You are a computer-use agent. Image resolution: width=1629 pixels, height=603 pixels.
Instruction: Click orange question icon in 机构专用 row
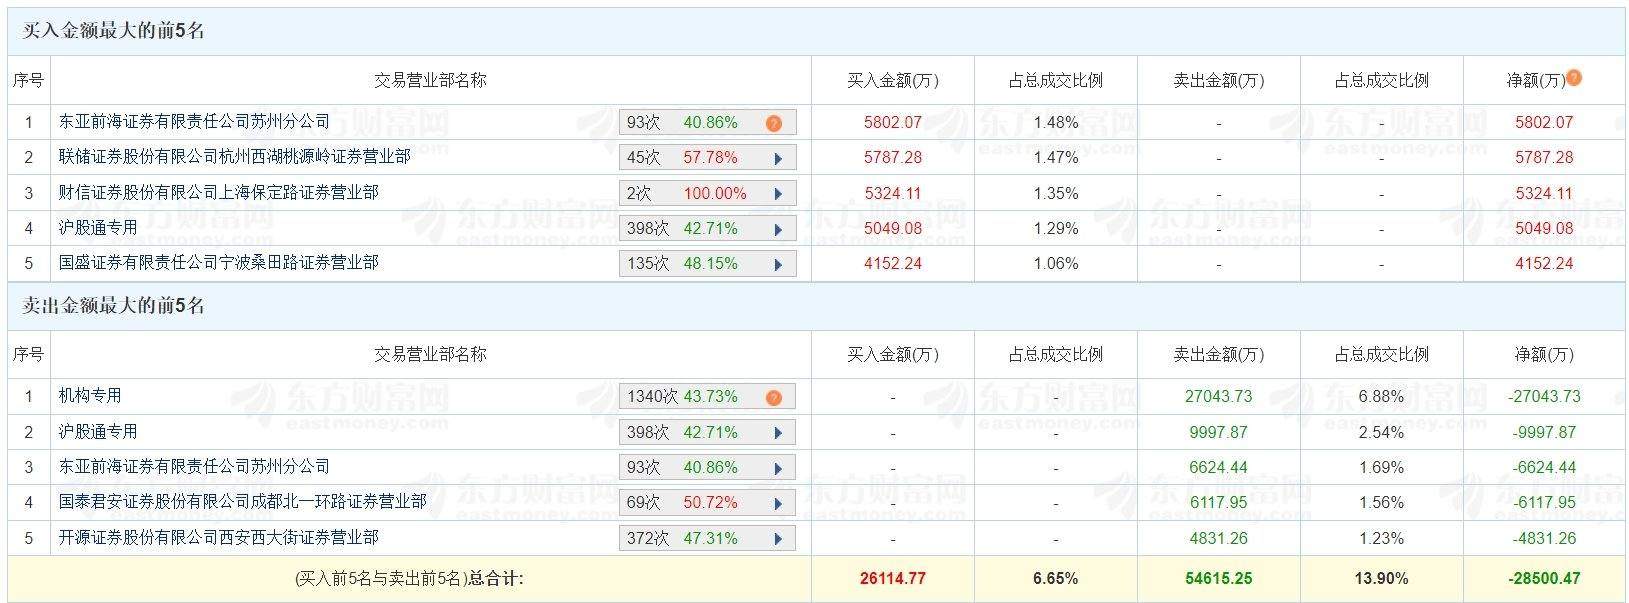pyautogui.click(x=773, y=398)
